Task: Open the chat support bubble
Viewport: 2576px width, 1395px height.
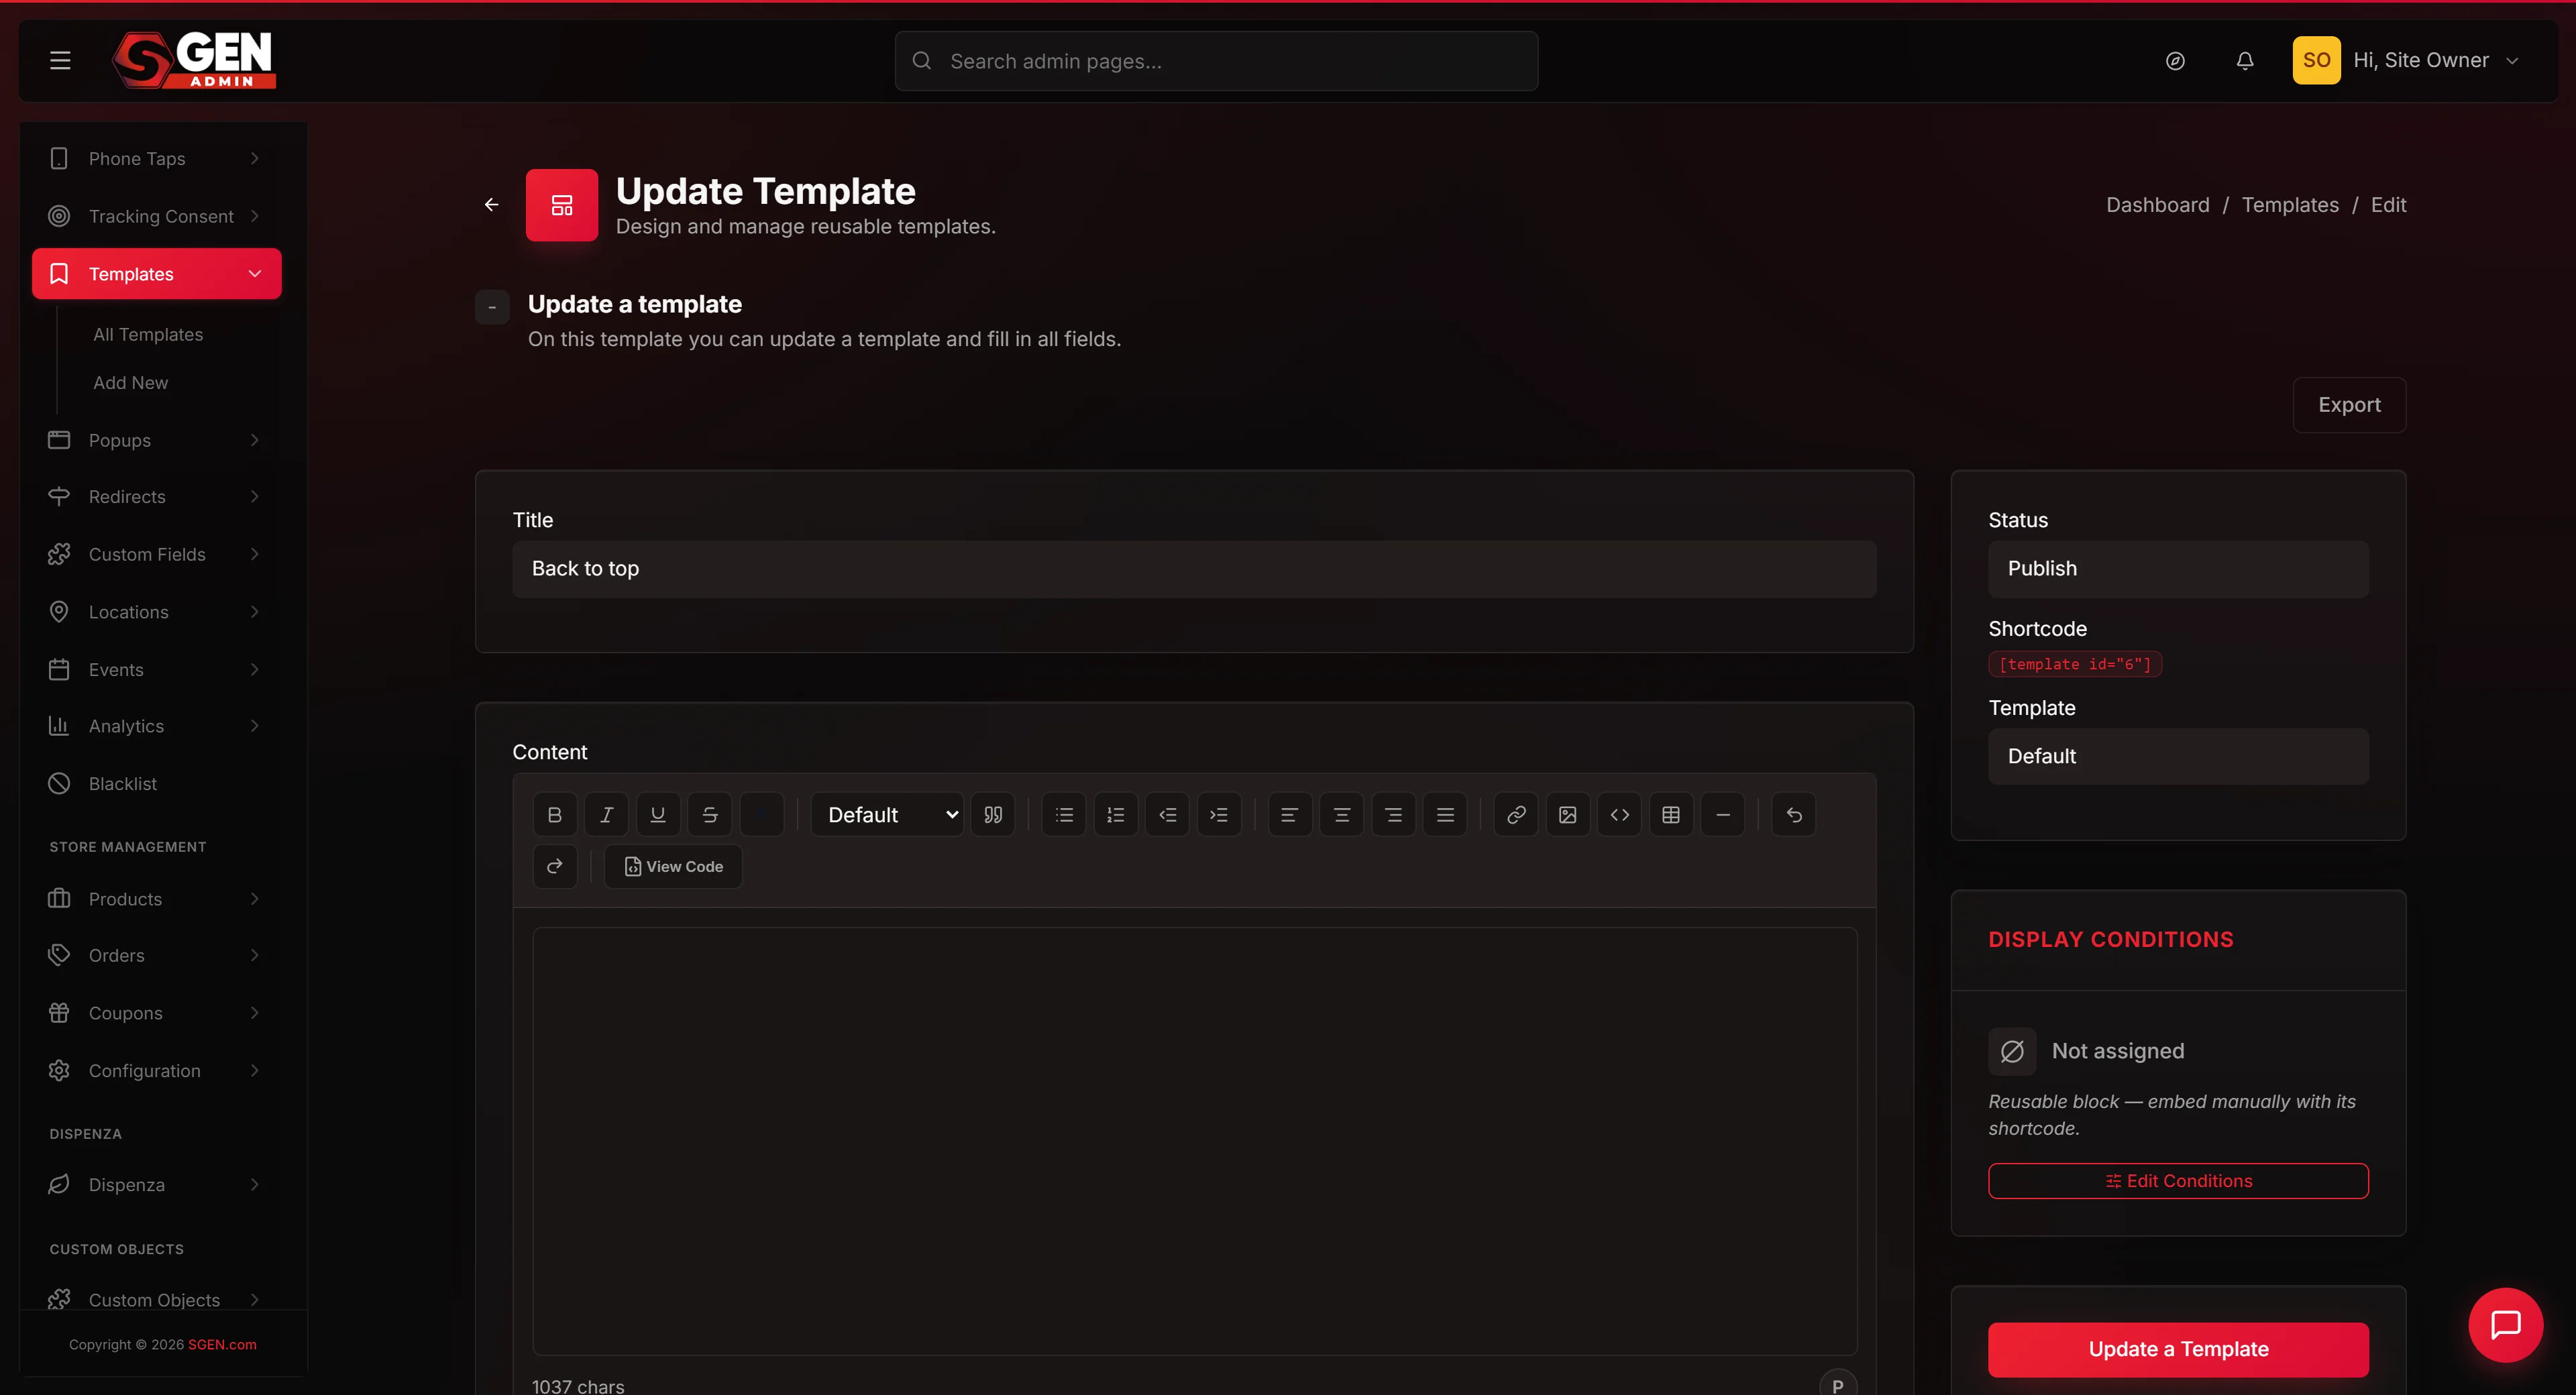Action: click(2505, 1324)
